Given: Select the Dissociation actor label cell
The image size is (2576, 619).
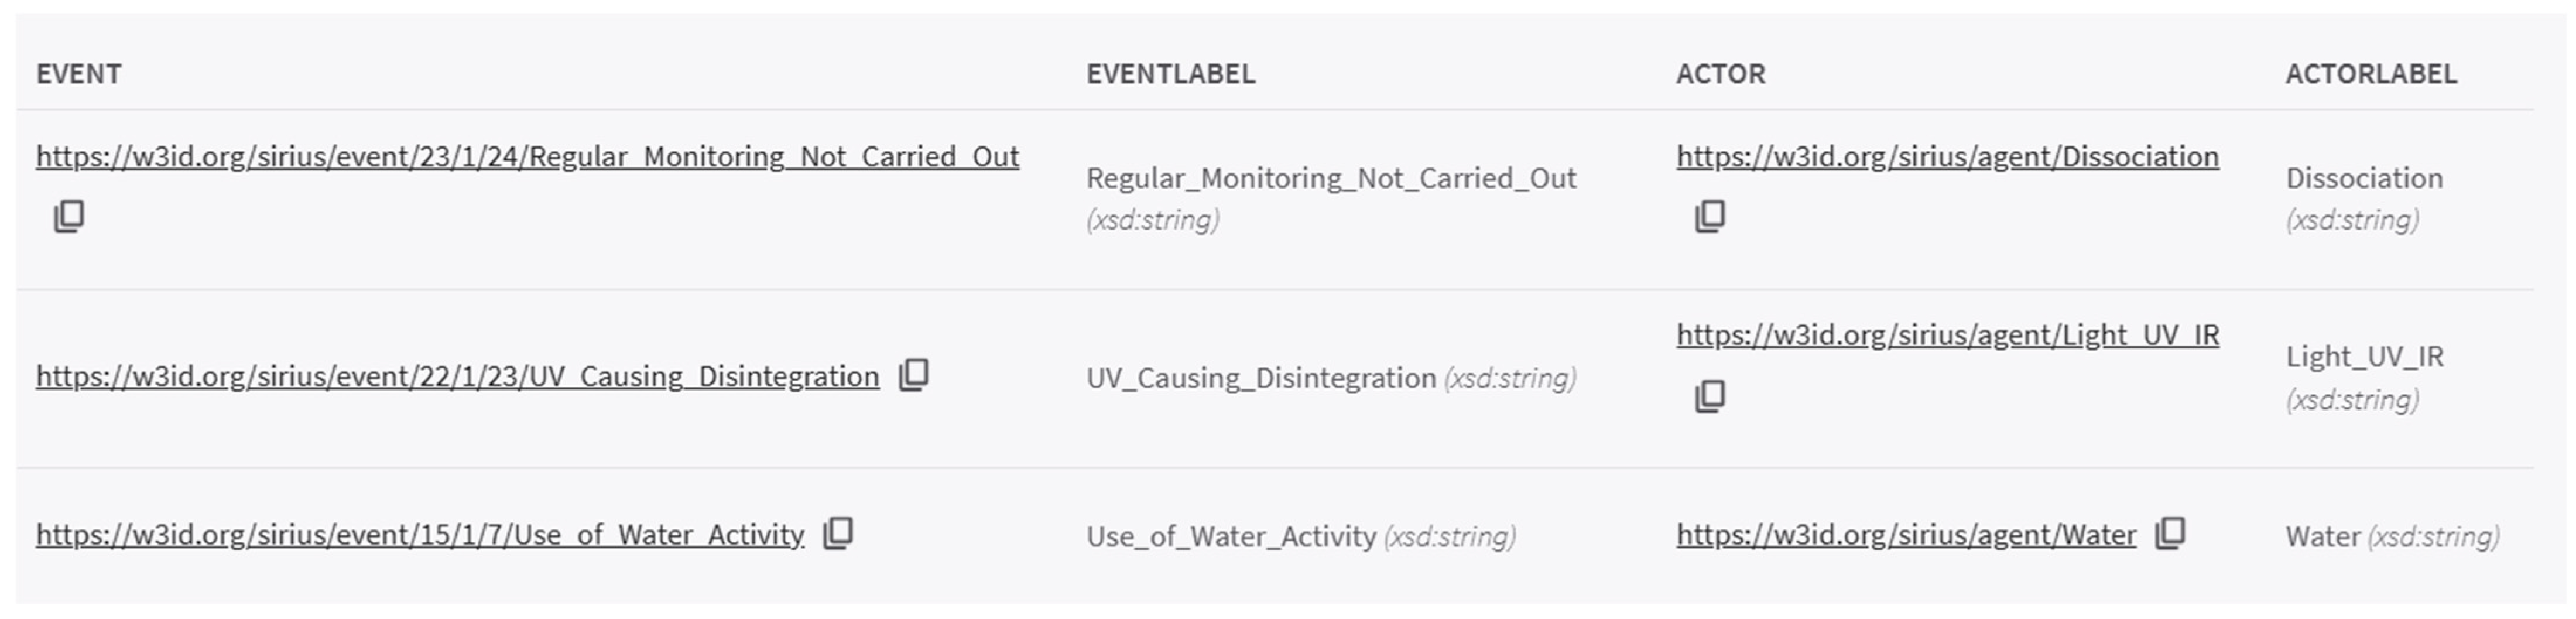Looking at the screenshot, I should [x=2364, y=199].
